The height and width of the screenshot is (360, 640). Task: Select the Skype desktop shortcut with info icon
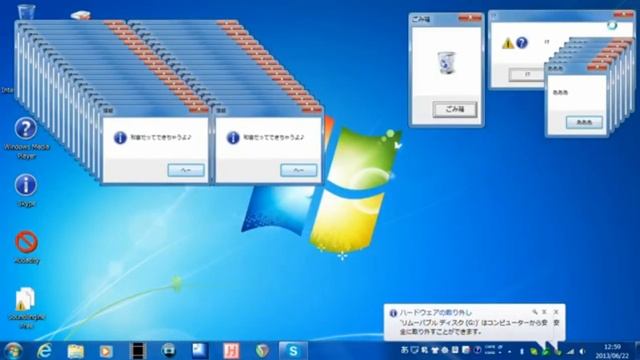(26, 190)
